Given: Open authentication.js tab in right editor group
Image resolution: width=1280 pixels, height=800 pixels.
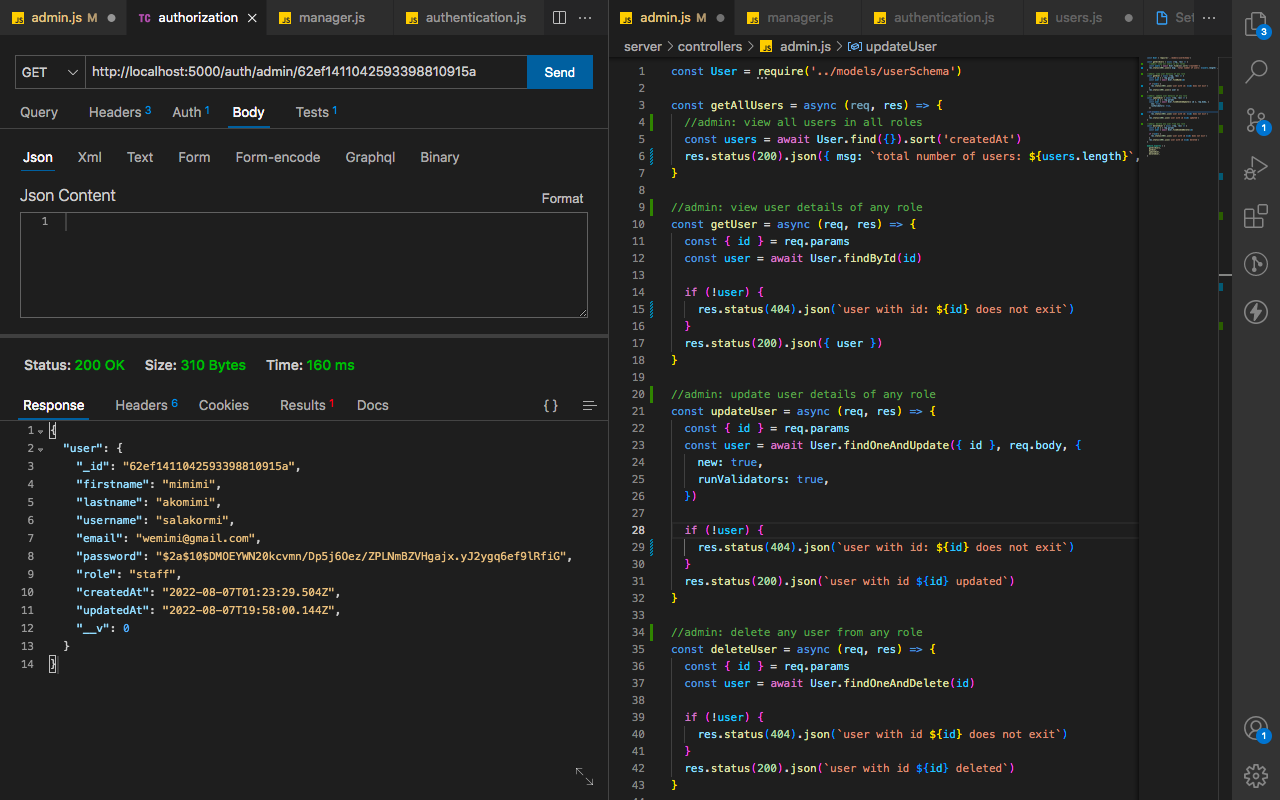Looking at the screenshot, I should click(x=944, y=18).
